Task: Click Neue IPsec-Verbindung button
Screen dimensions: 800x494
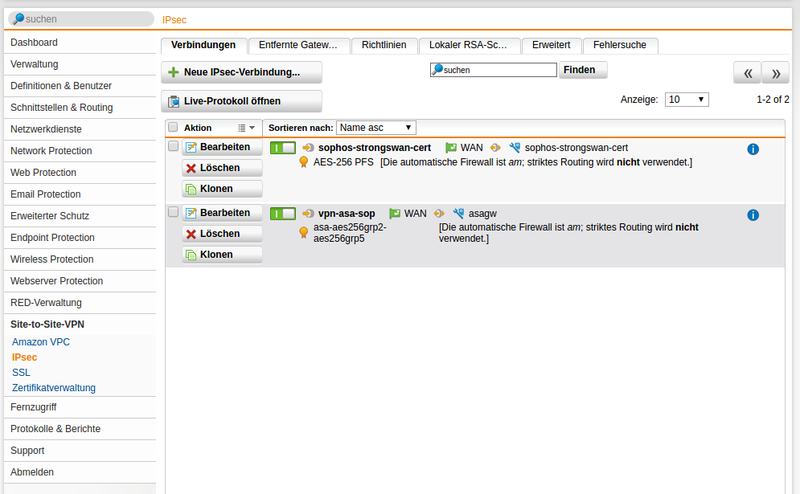Action: (x=241, y=73)
